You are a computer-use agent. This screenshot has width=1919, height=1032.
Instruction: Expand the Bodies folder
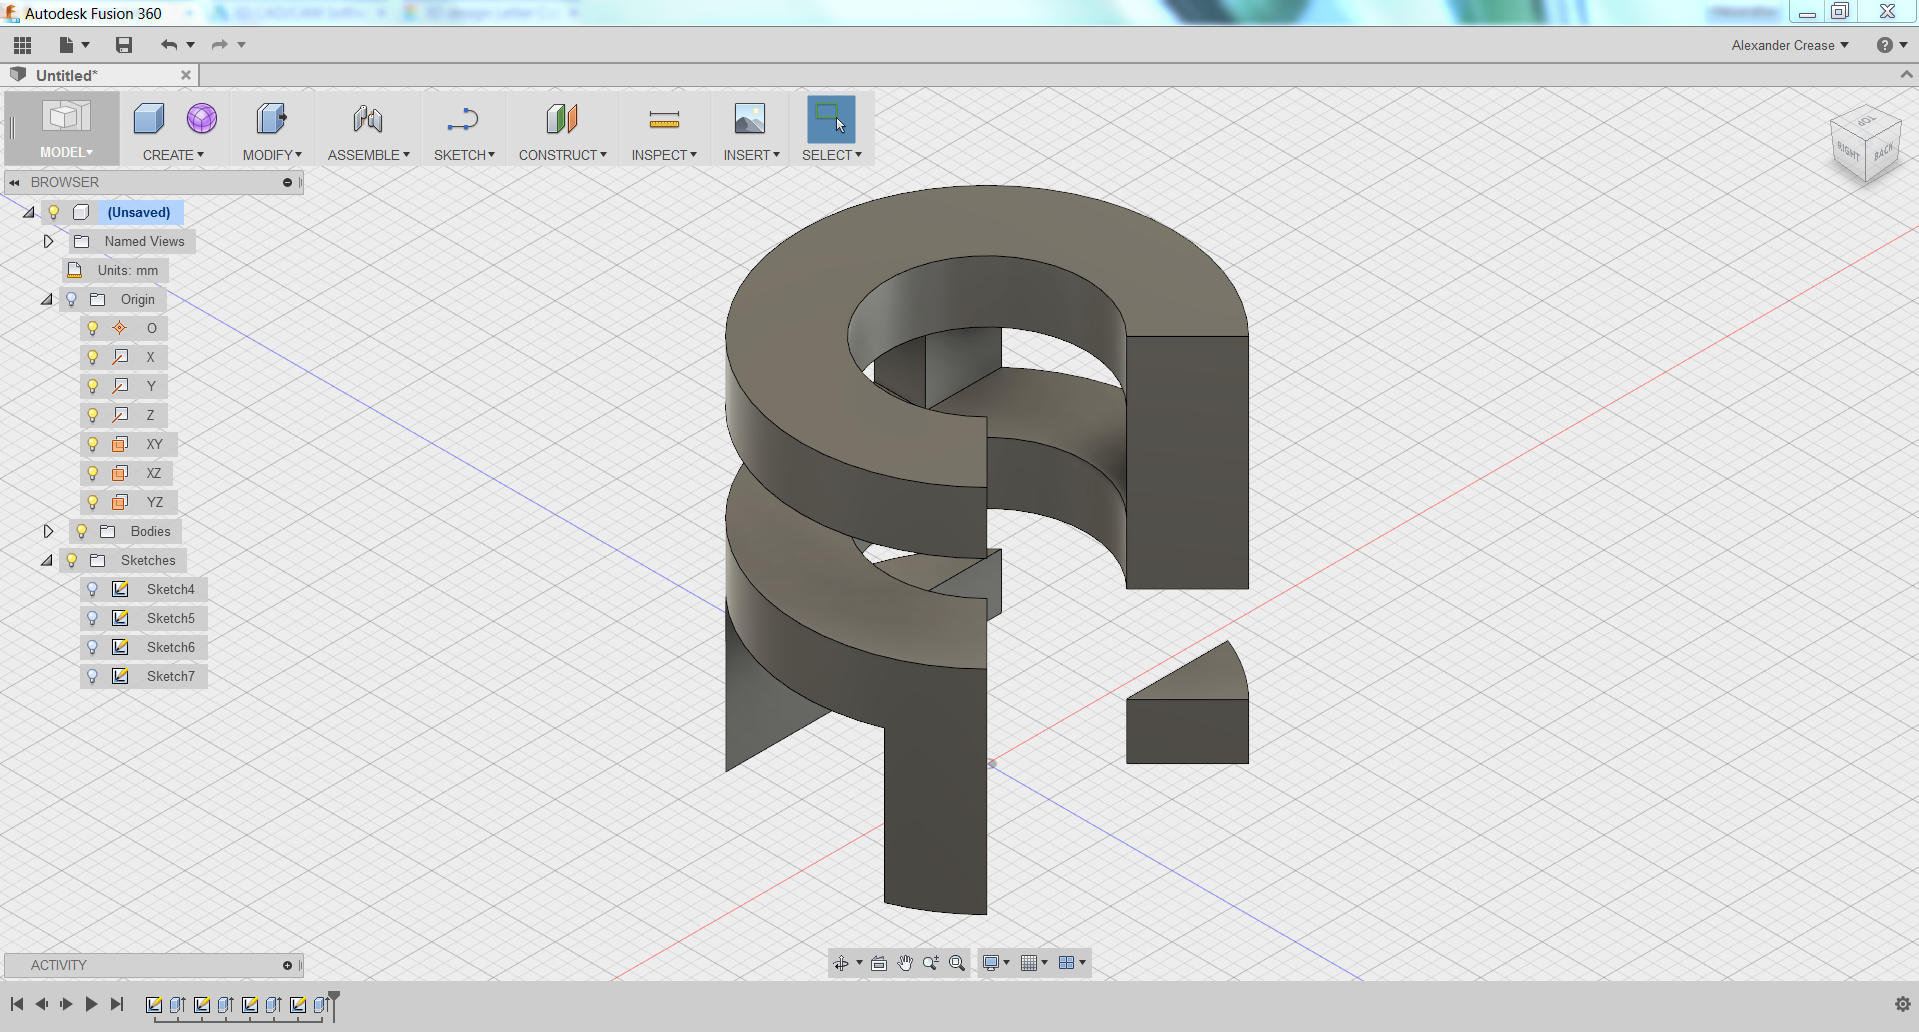[x=48, y=531]
